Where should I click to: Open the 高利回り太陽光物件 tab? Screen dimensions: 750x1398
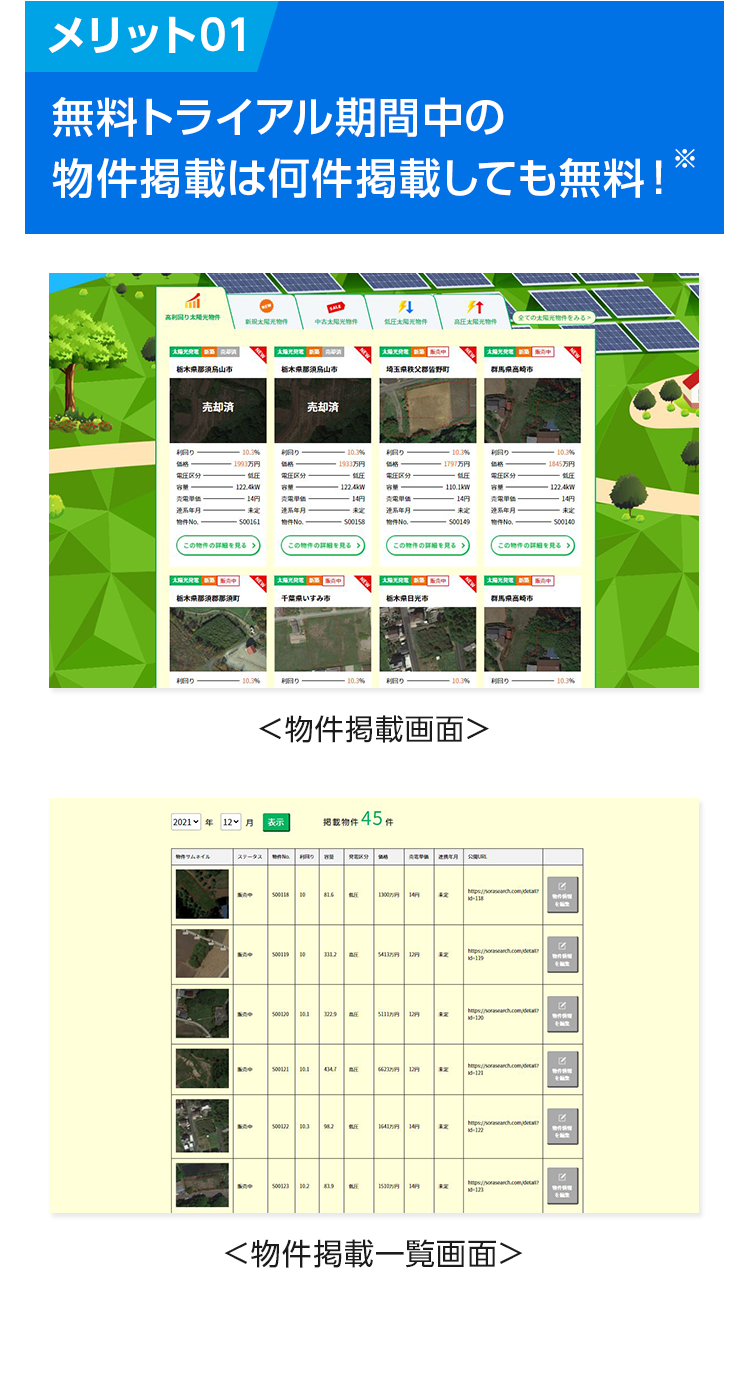pos(192,307)
